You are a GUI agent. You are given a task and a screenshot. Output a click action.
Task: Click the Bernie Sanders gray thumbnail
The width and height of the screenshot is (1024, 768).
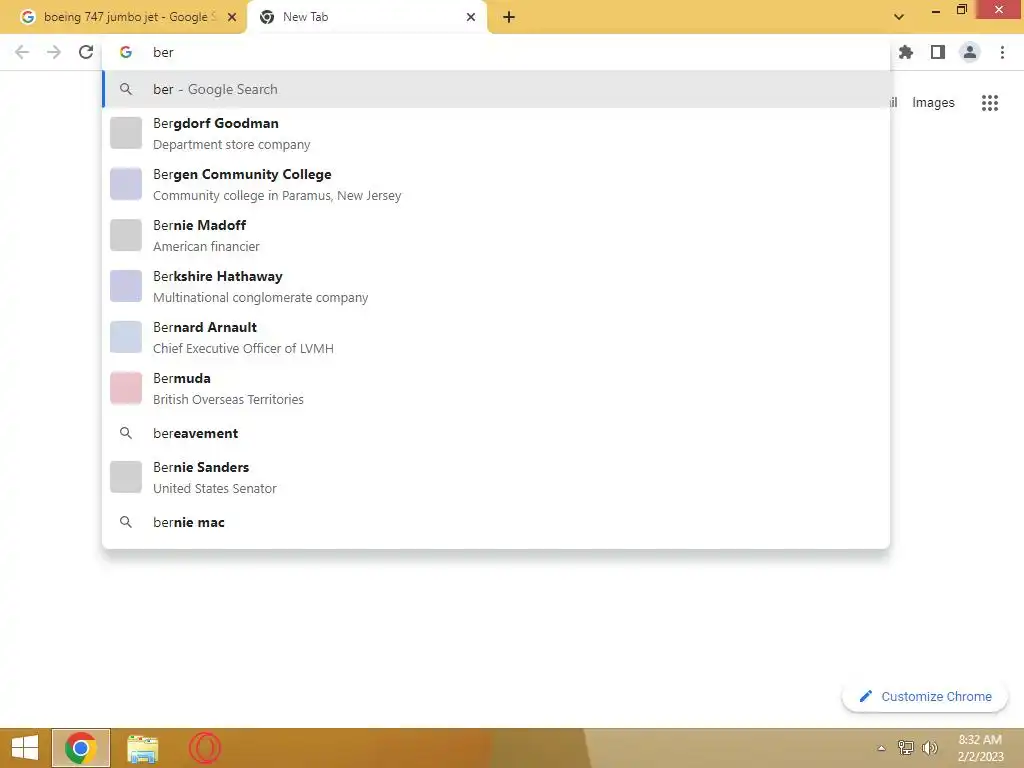pyautogui.click(x=126, y=477)
